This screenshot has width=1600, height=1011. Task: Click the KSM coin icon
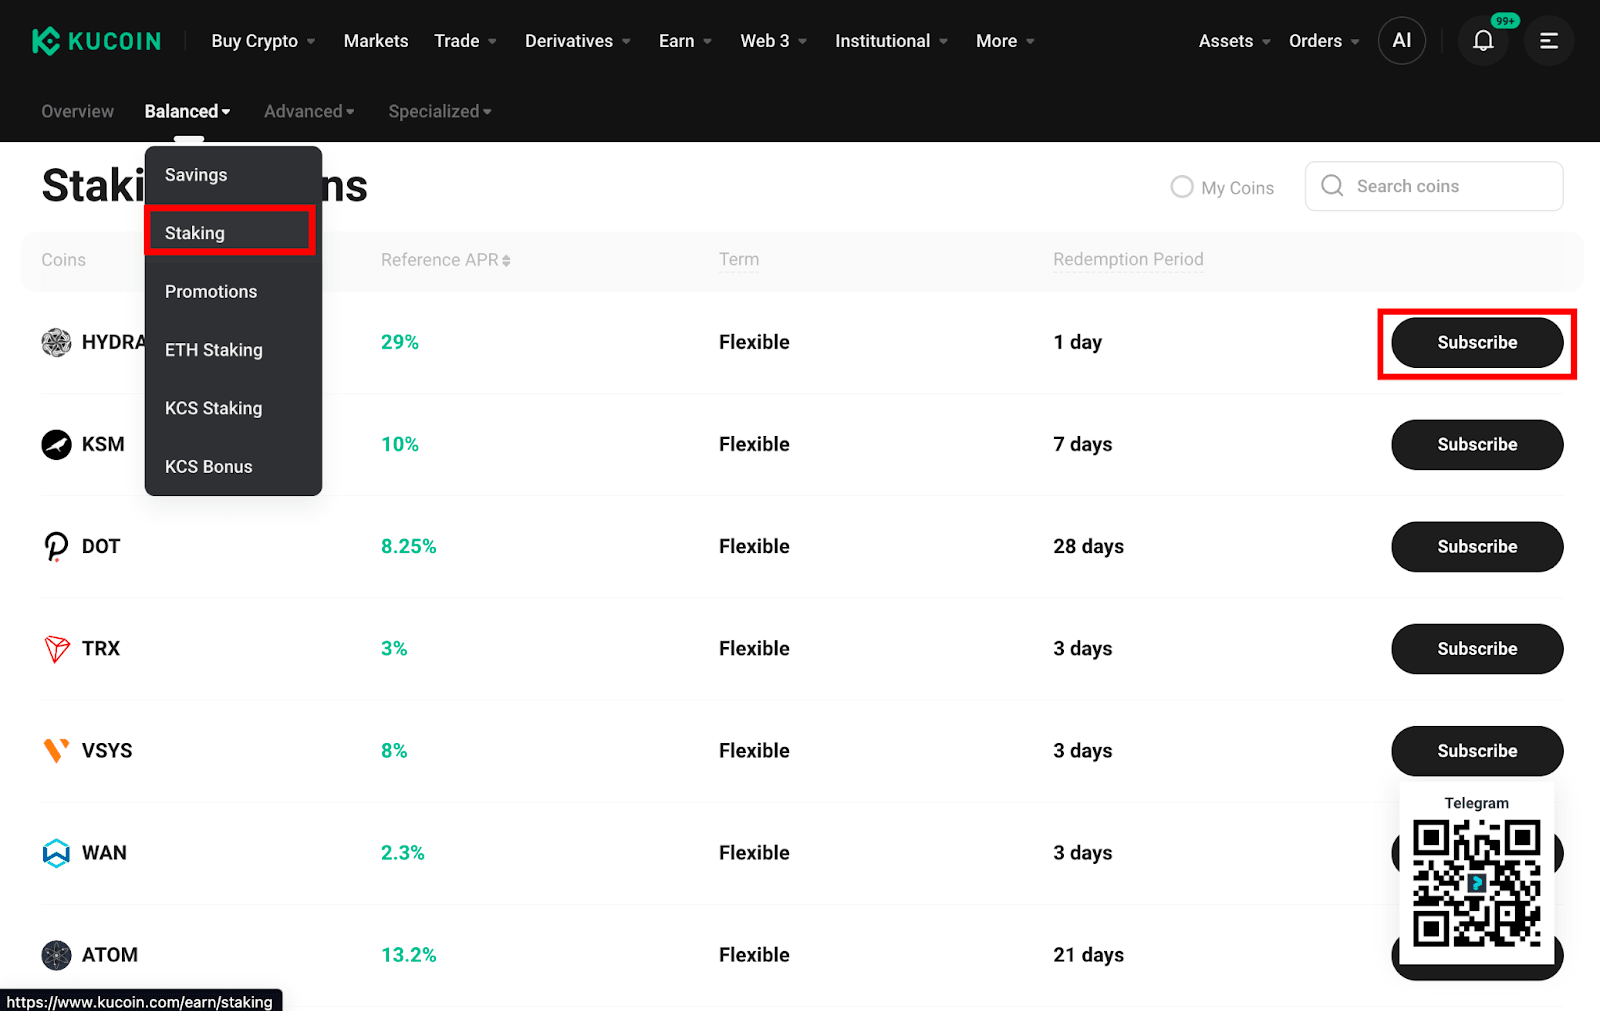click(56, 444)
